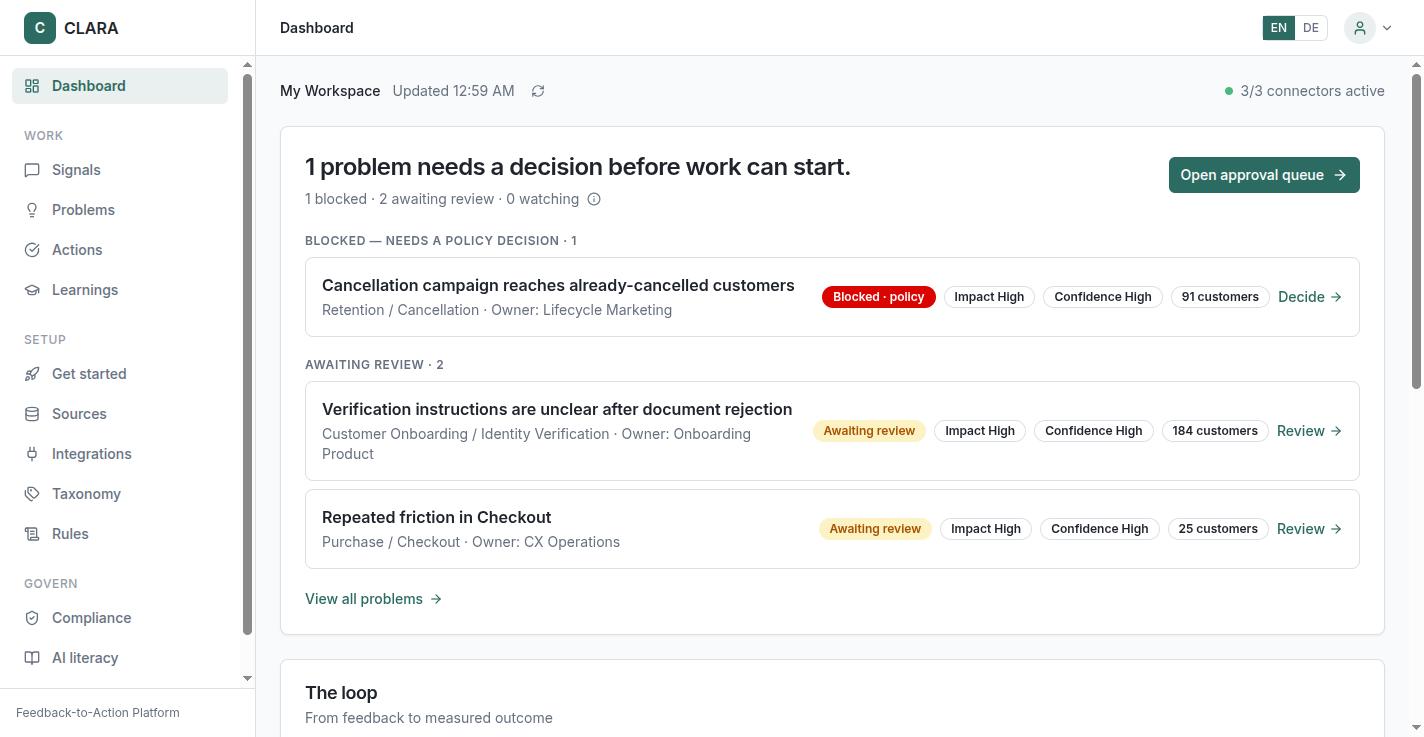
Task: Click Review for Repeated friction in Checkout
Action: 1309,529
